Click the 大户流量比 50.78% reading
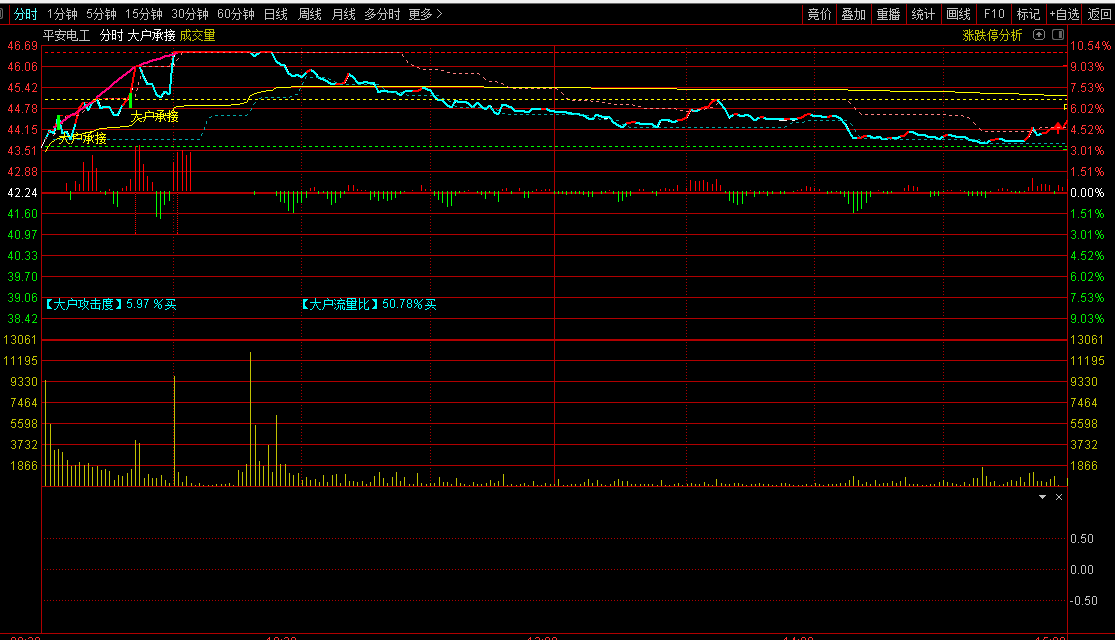 click(x=367, y=304)
